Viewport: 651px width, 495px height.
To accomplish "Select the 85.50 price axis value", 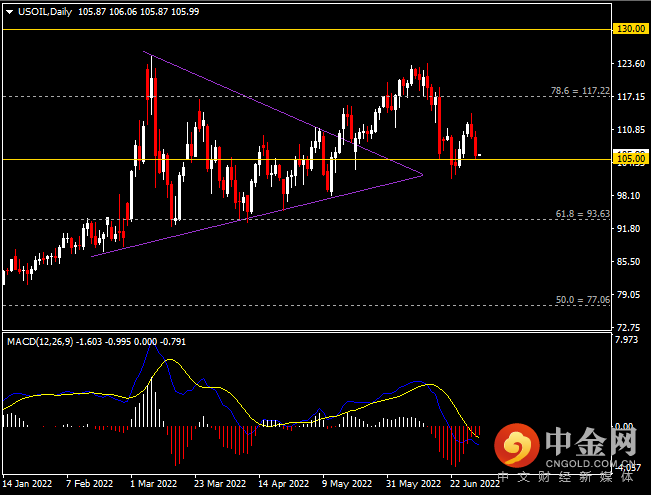I will pos(629,262).
